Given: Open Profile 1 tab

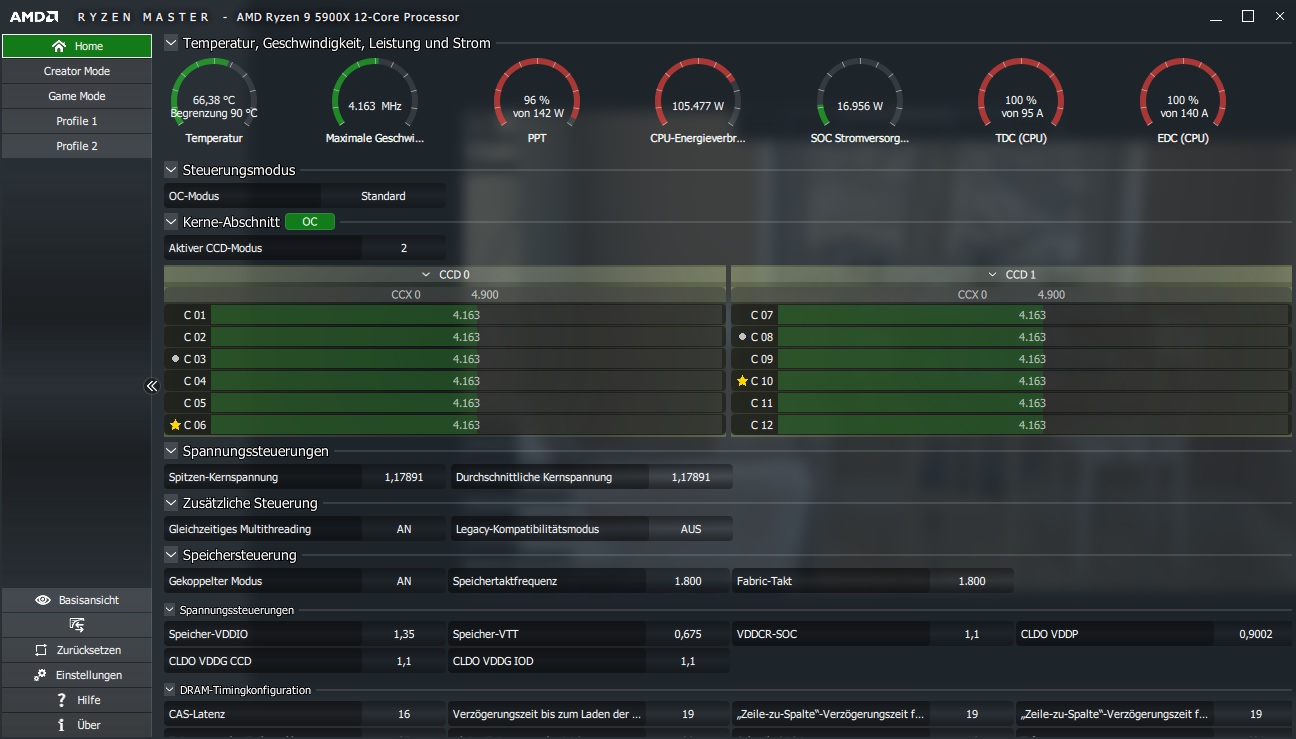Looking at the screenshot, I should (x=77, y=121).
